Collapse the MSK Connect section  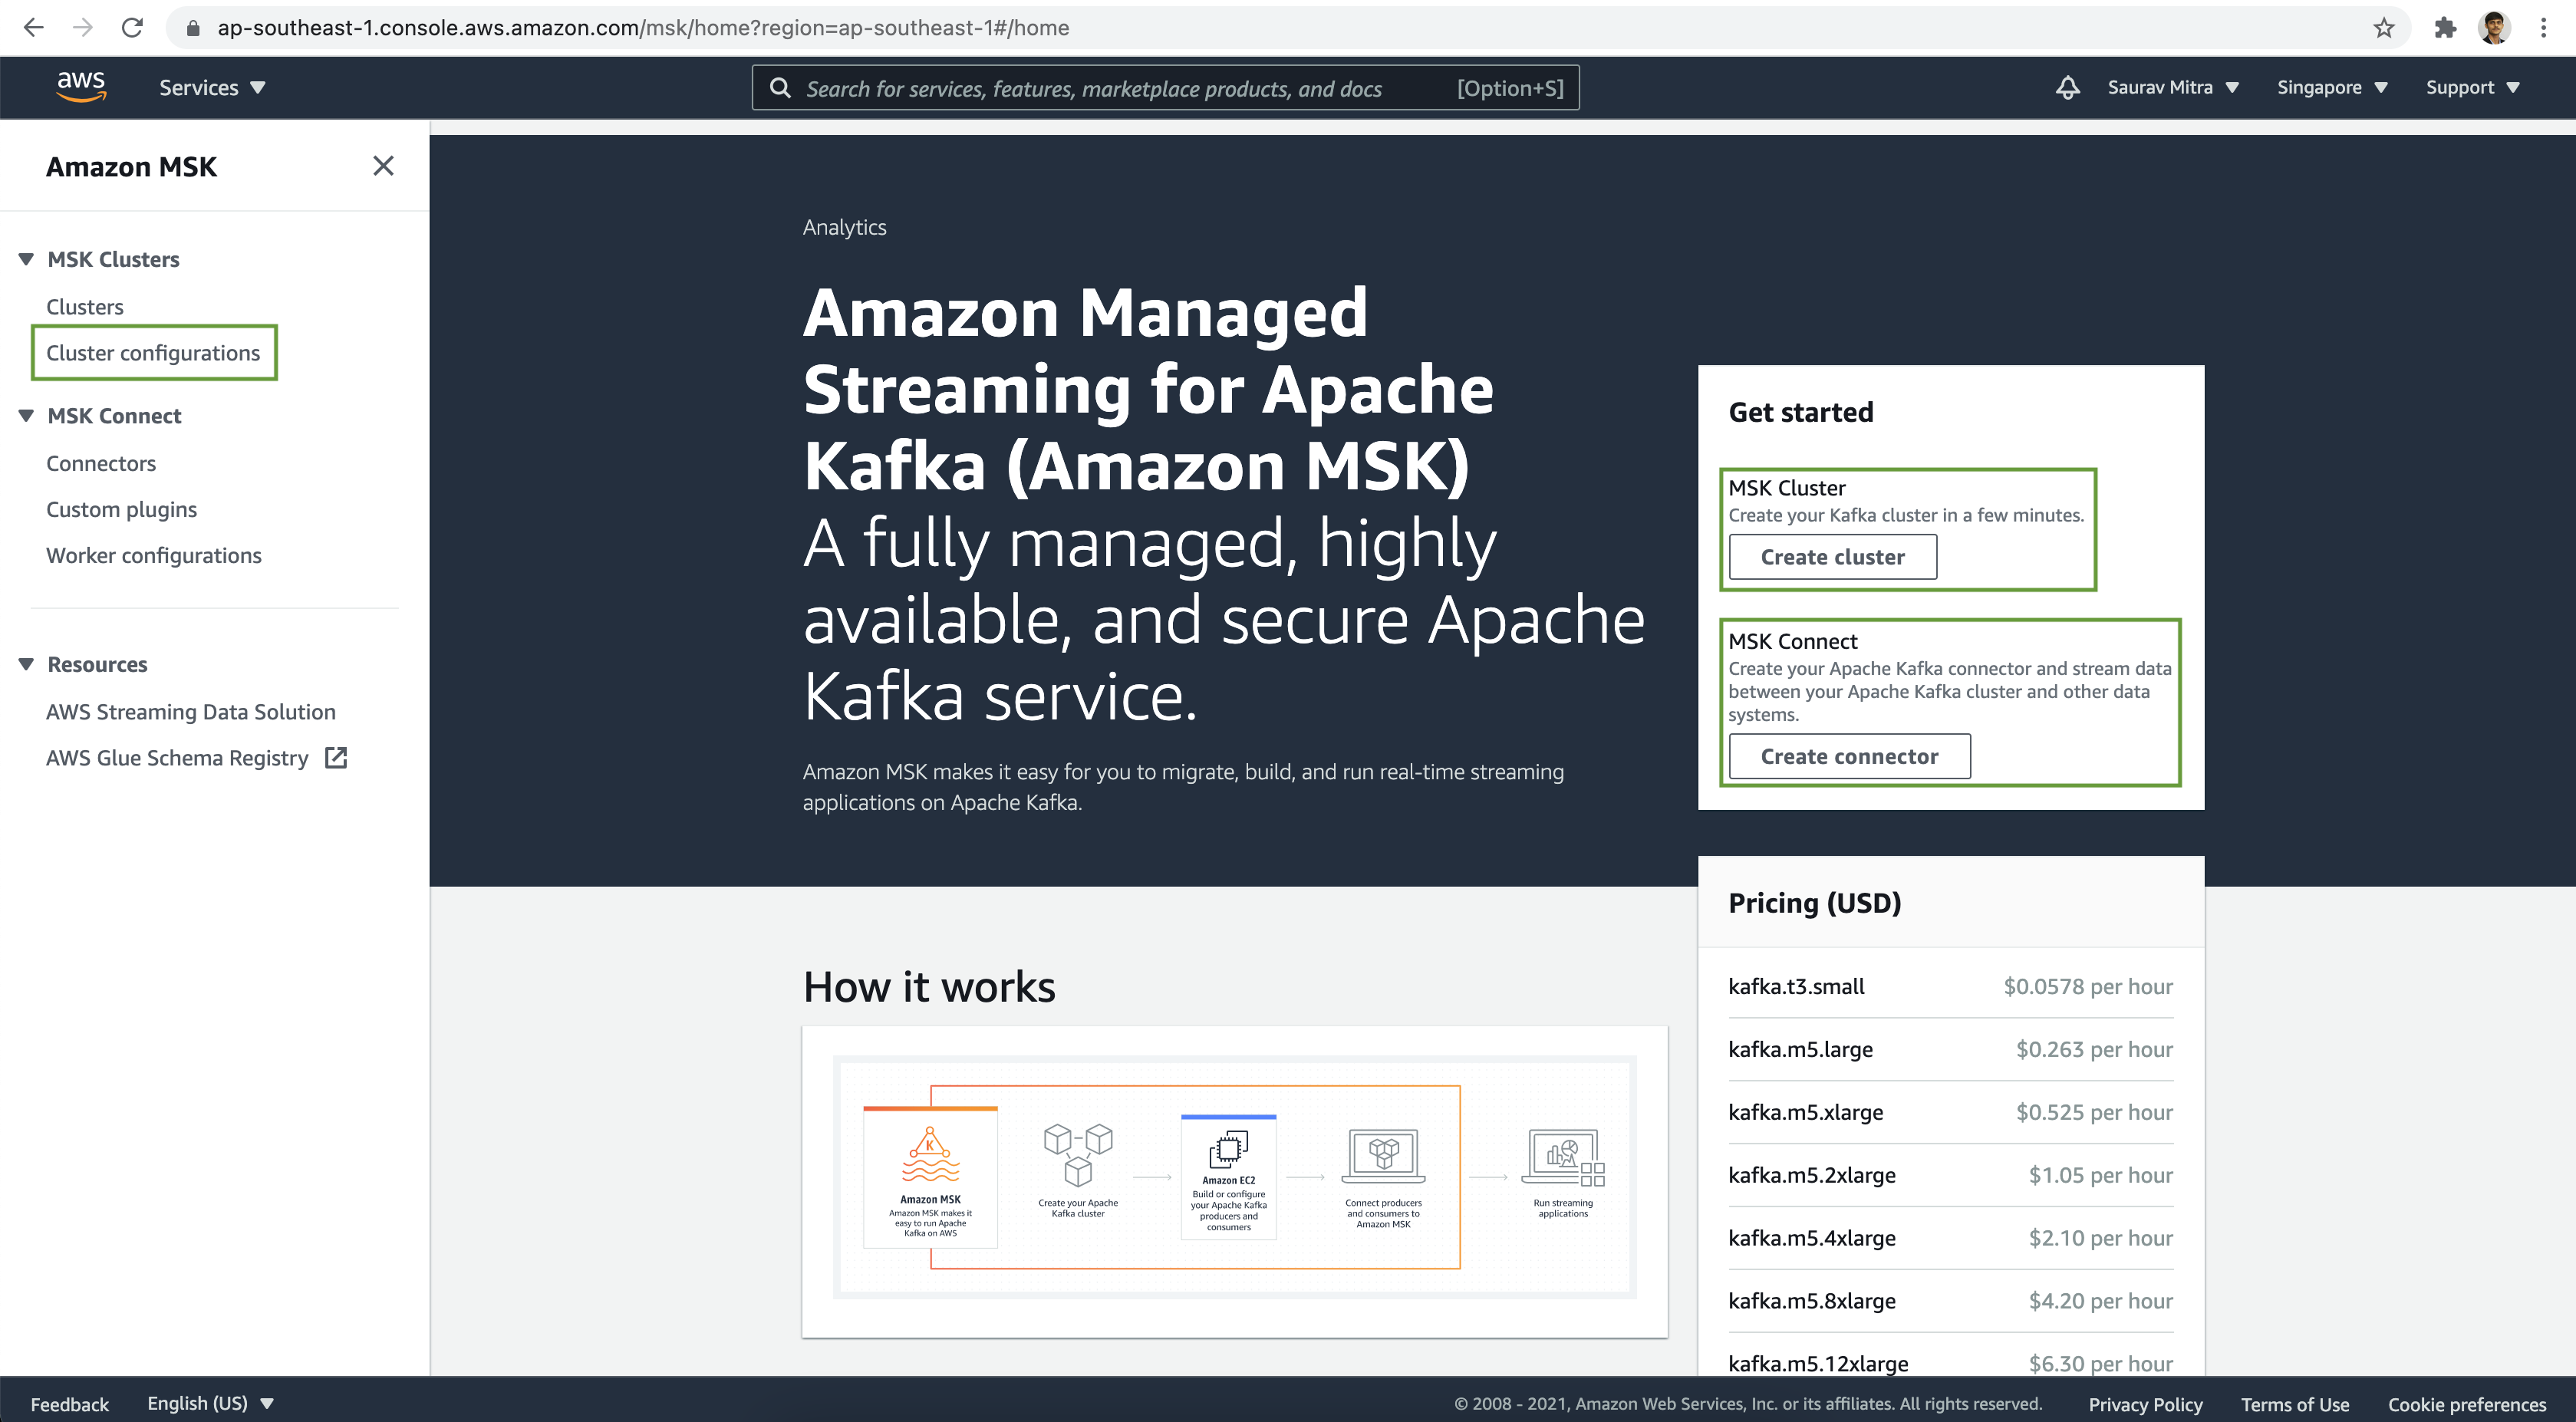pyautogui.click(x=26, y=416)
